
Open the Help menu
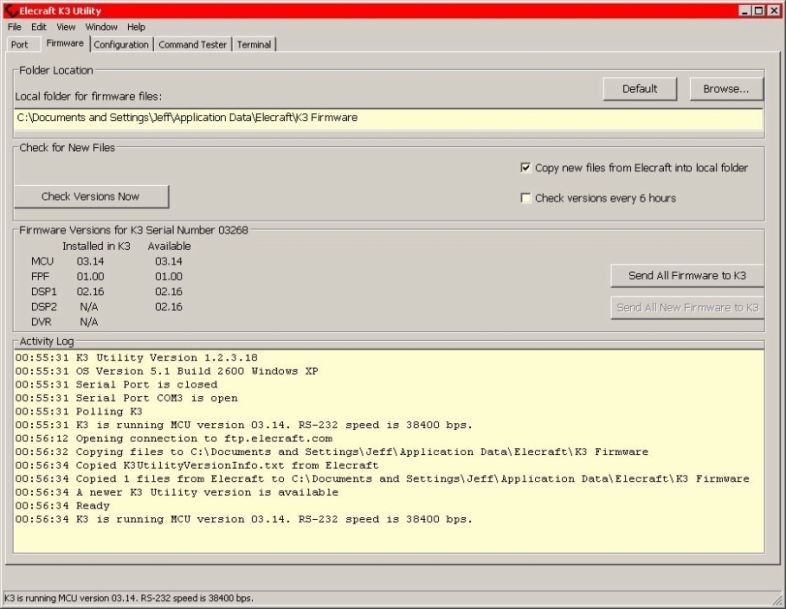point(136,27)
